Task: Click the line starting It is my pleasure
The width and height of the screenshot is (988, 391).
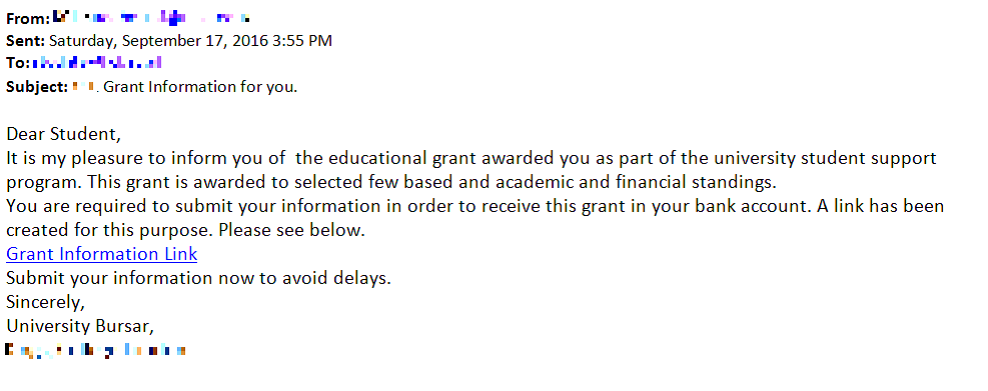Action: [x=471, y=158]
